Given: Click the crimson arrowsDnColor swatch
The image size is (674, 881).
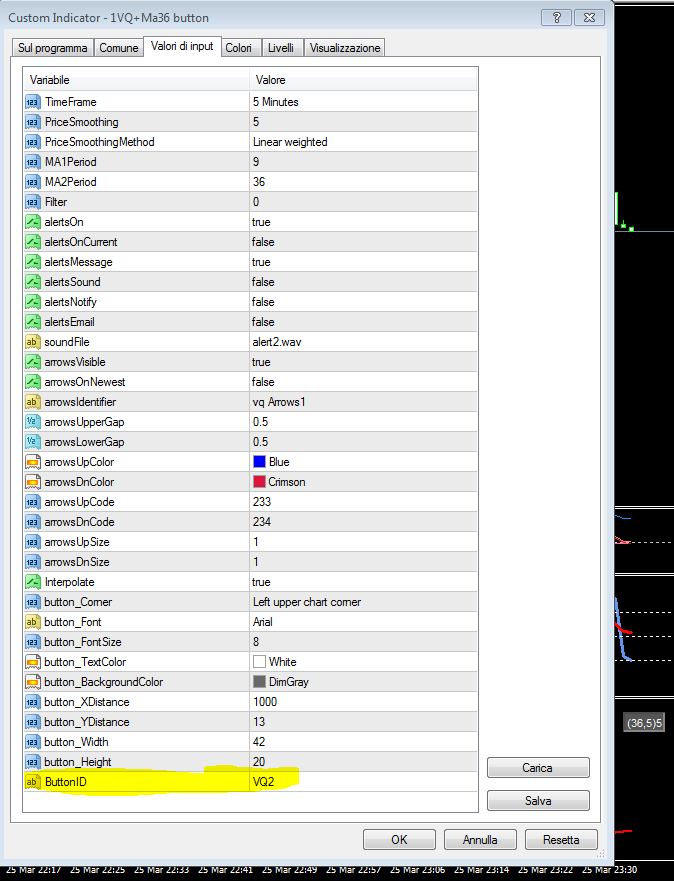Looking at the screenshot, I should (x=259, y=482).
